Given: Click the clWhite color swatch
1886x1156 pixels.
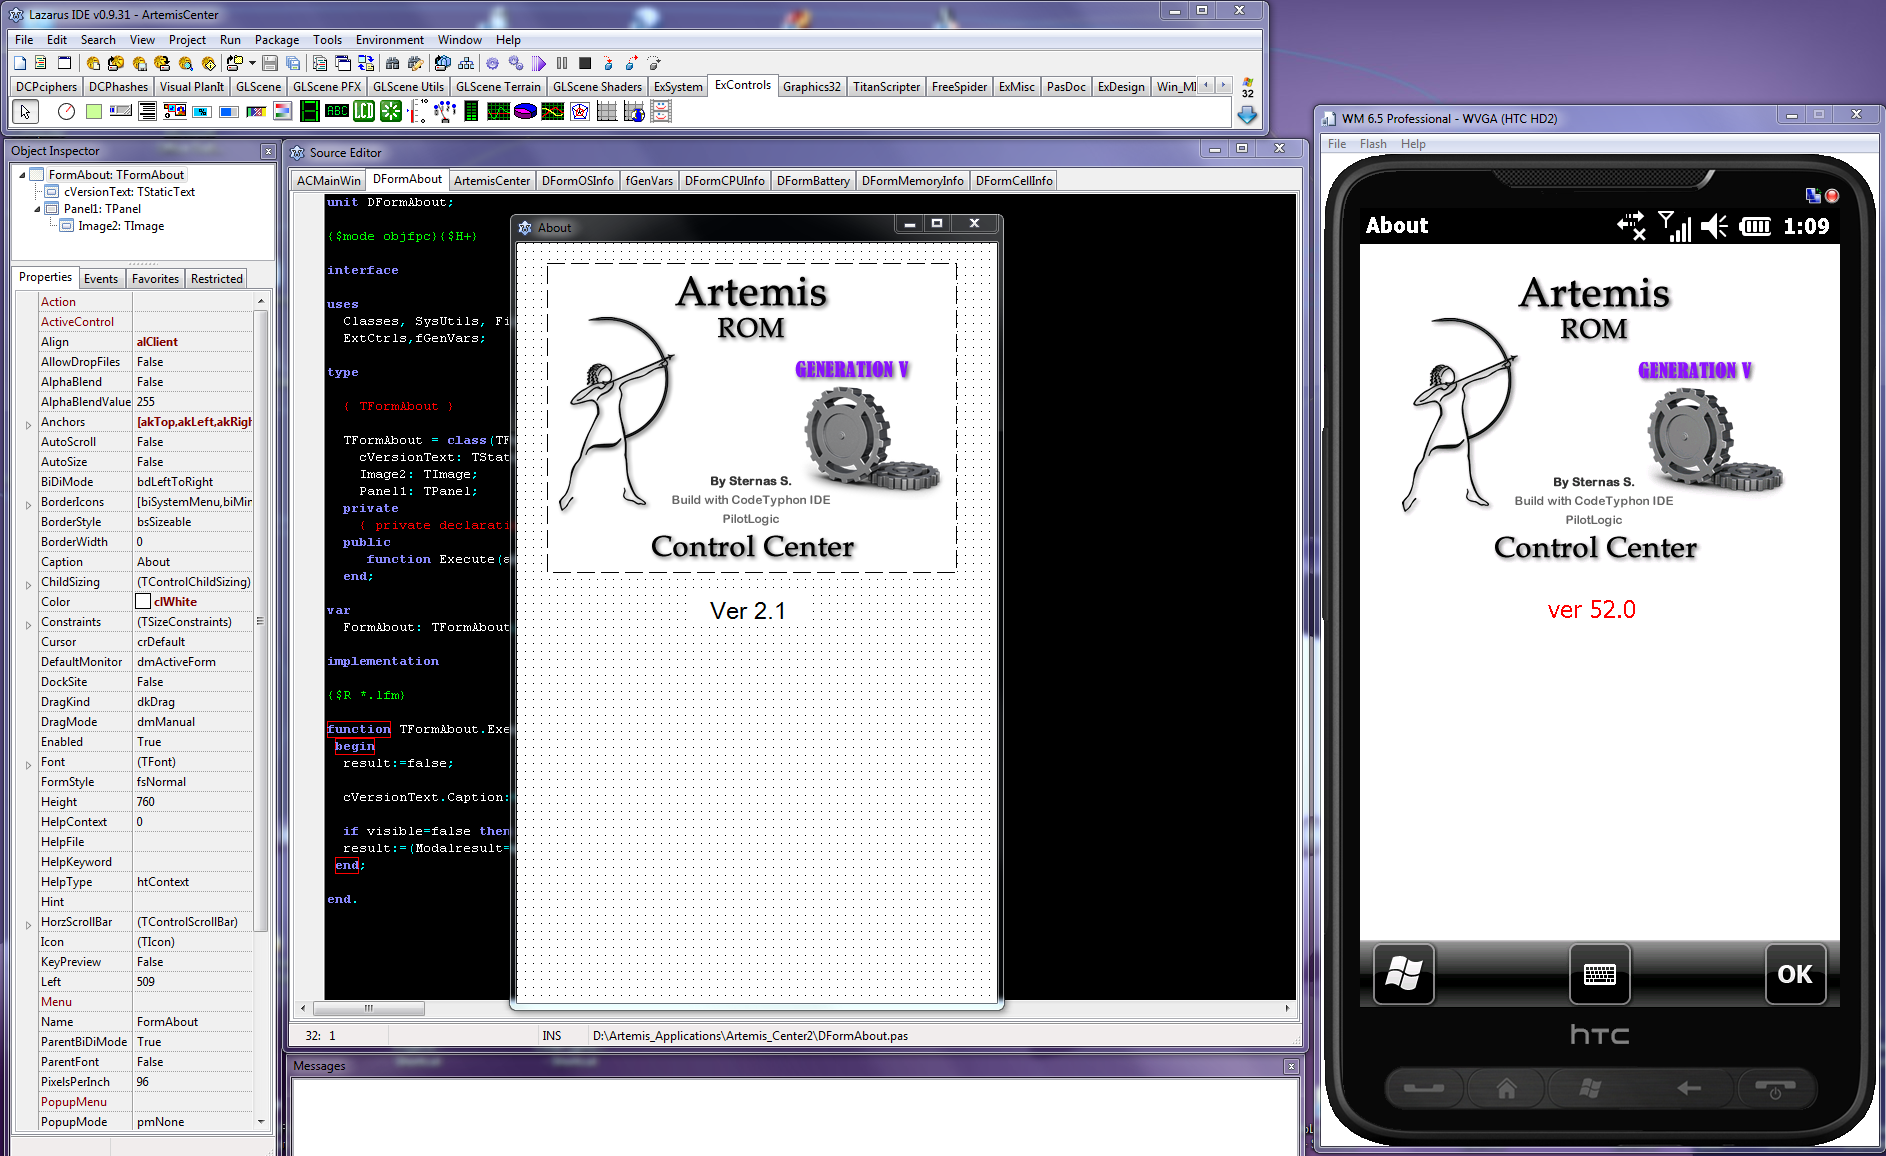Looking at the screenshot, I should (143, 602).
